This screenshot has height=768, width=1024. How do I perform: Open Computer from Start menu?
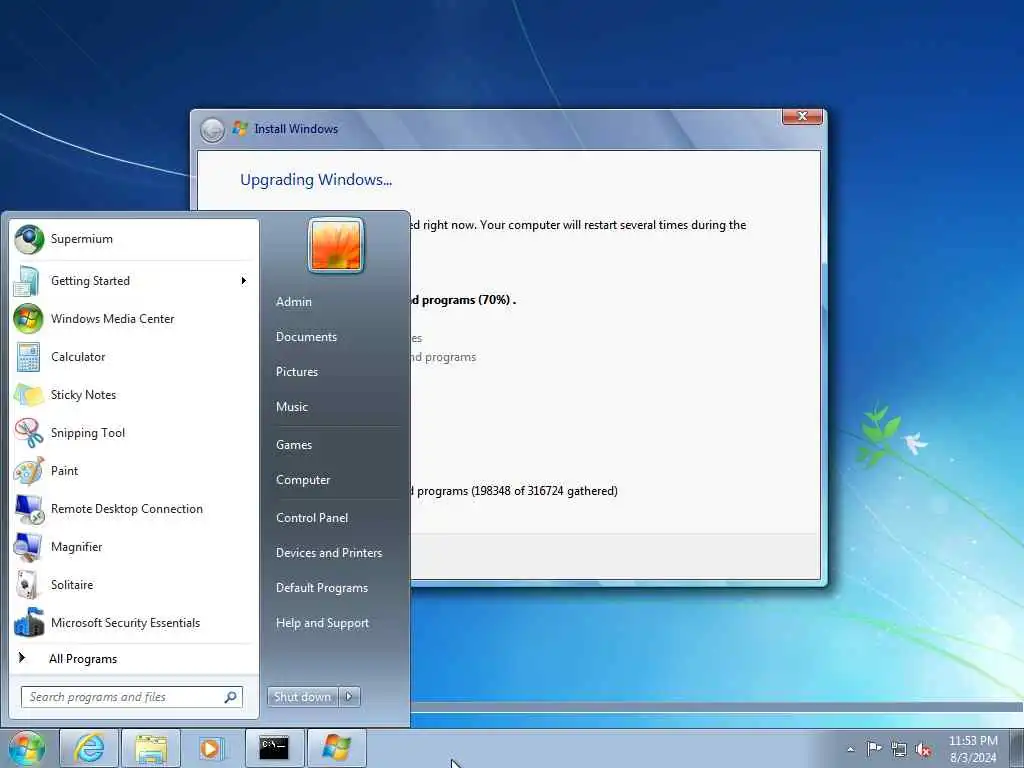(x=303, y=480)
